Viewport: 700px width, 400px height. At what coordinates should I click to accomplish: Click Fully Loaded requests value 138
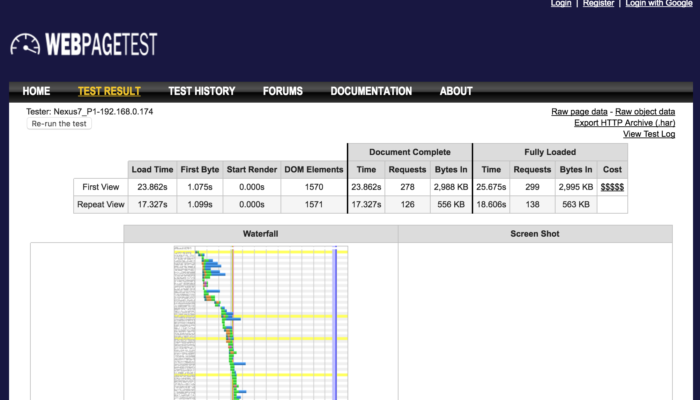[532, 204]
